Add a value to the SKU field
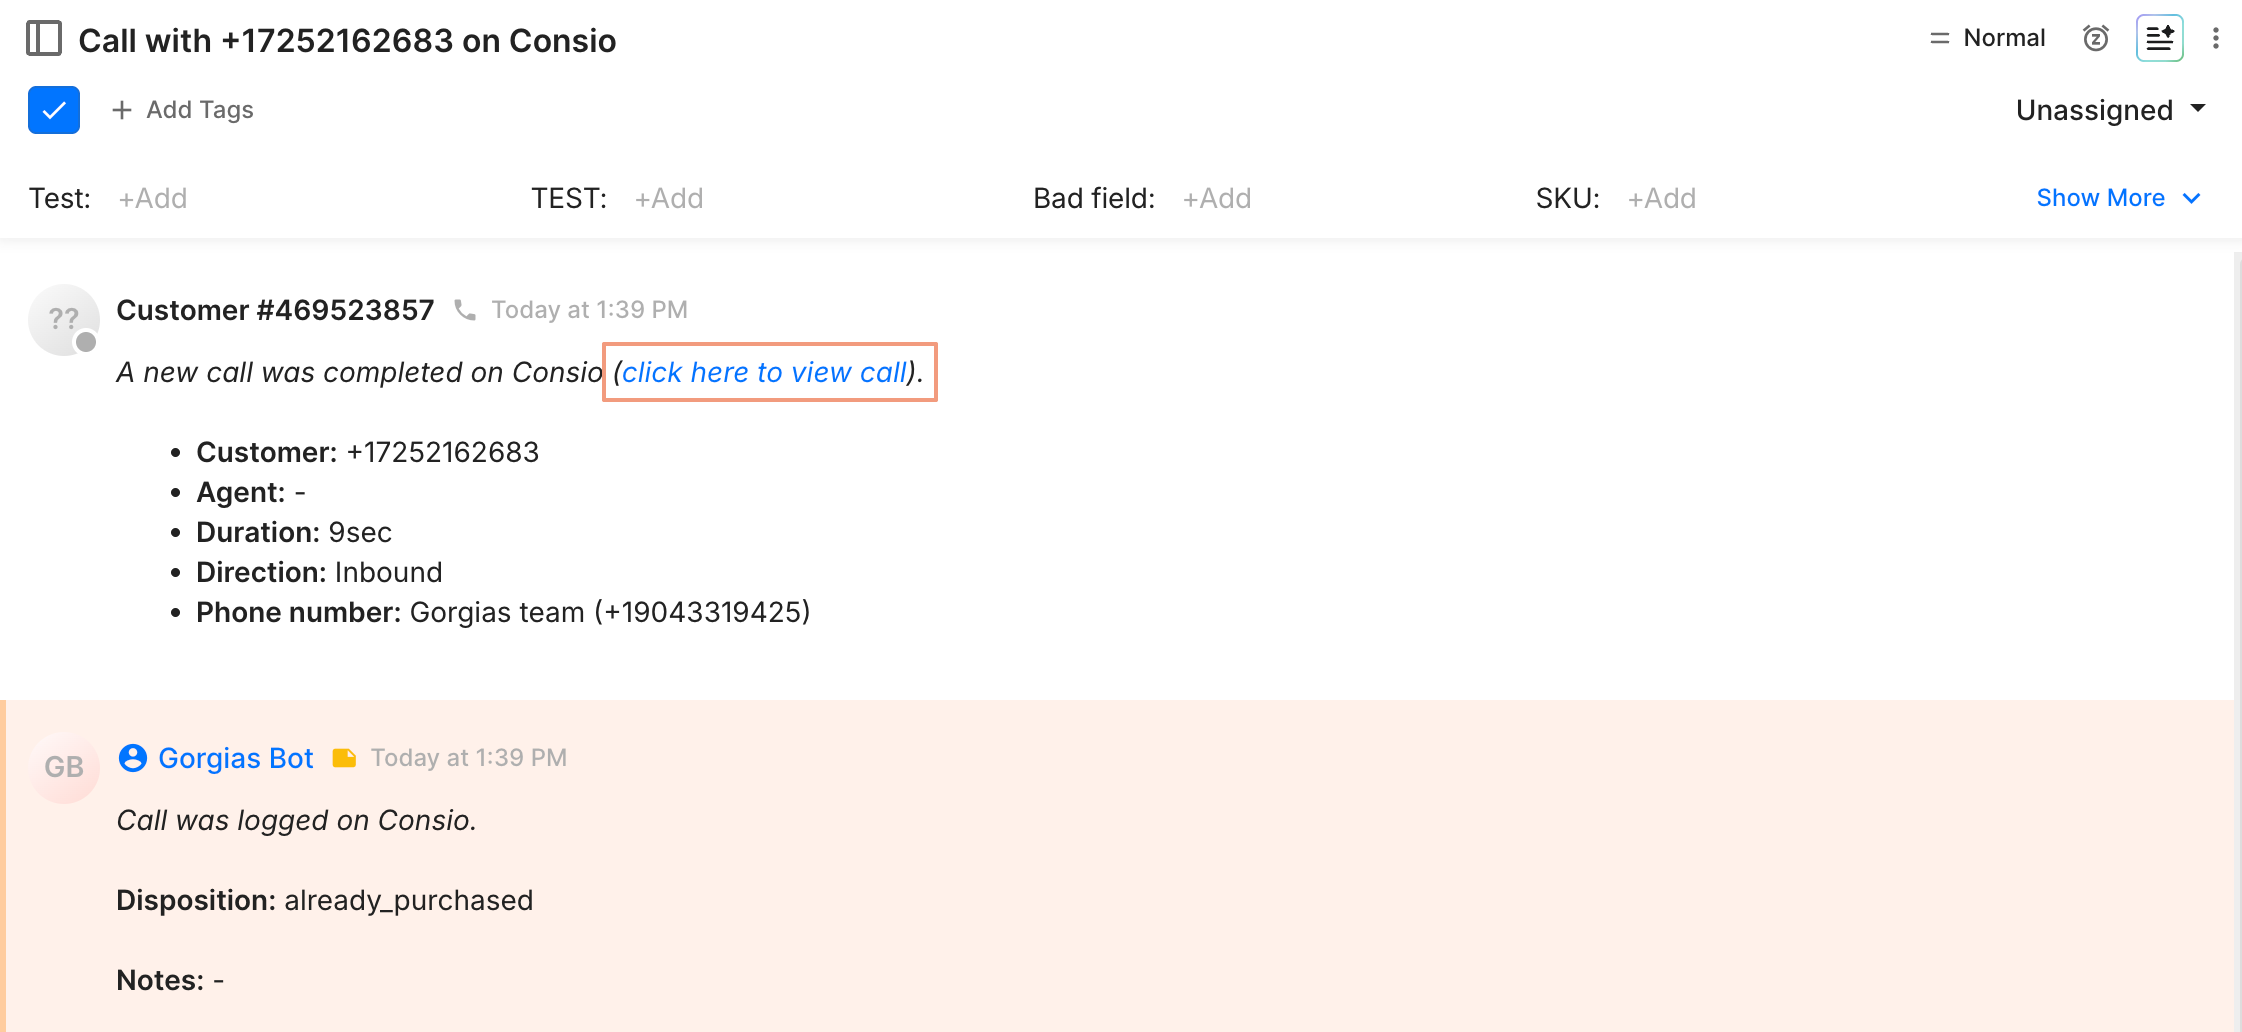 tap(1662, 198)
